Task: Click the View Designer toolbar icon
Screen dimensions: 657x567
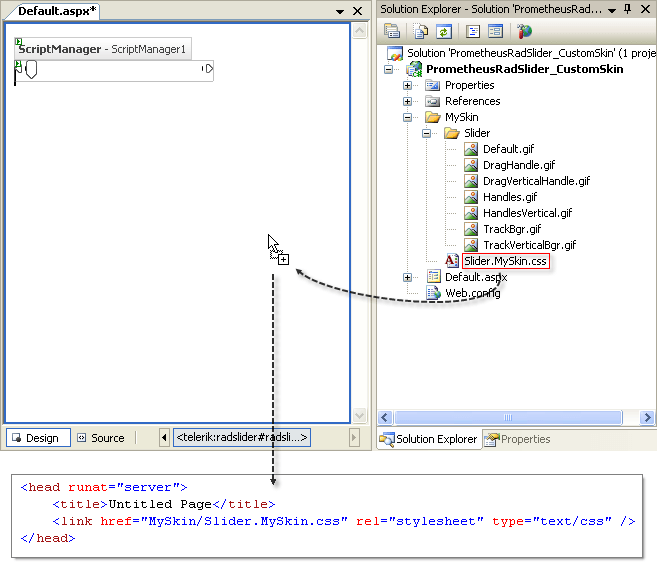Action: pos(495,32)
